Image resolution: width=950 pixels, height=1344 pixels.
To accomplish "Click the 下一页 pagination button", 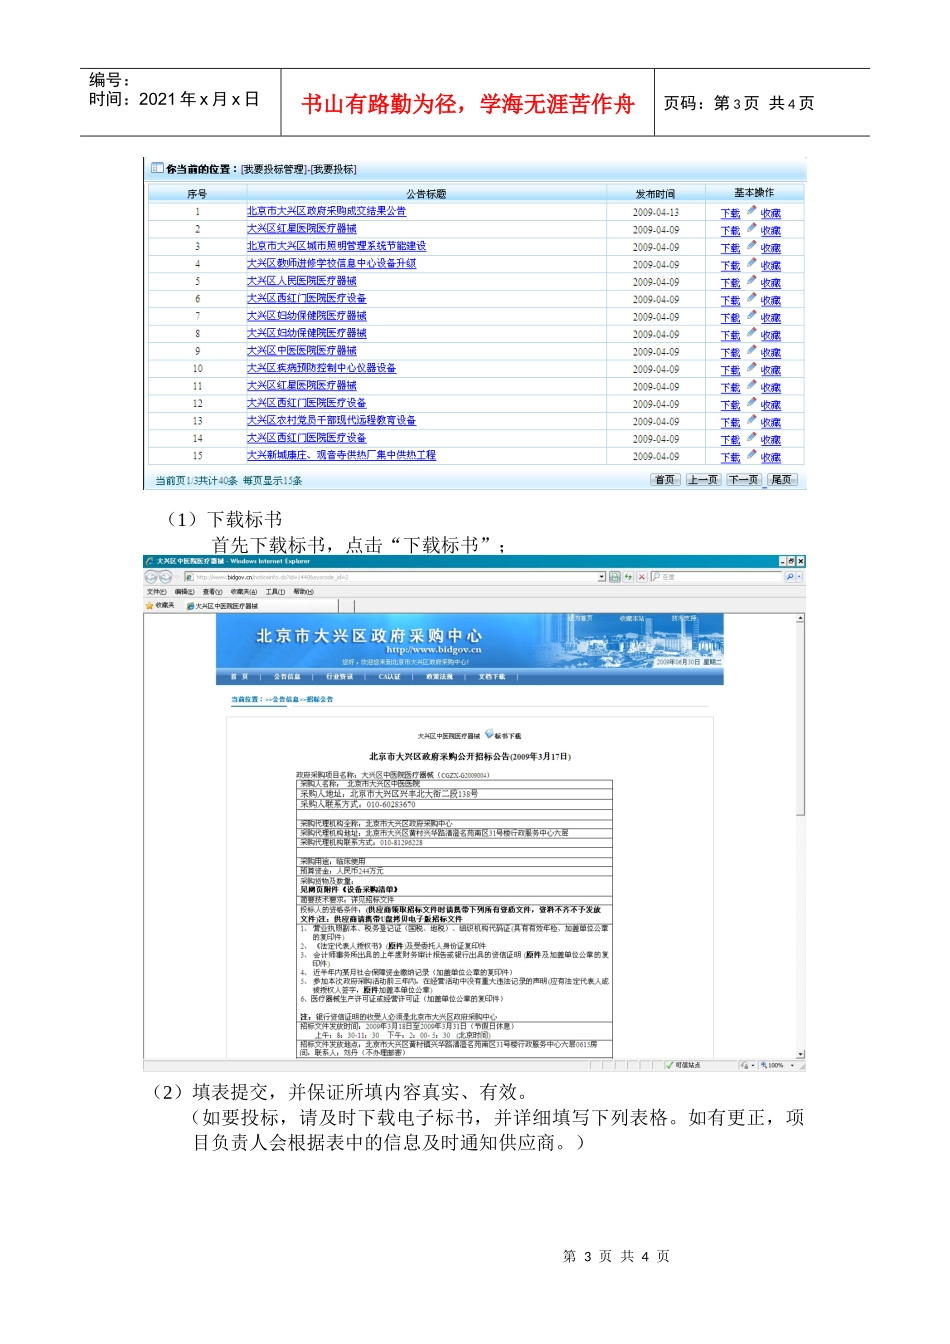I will [743, 480].
